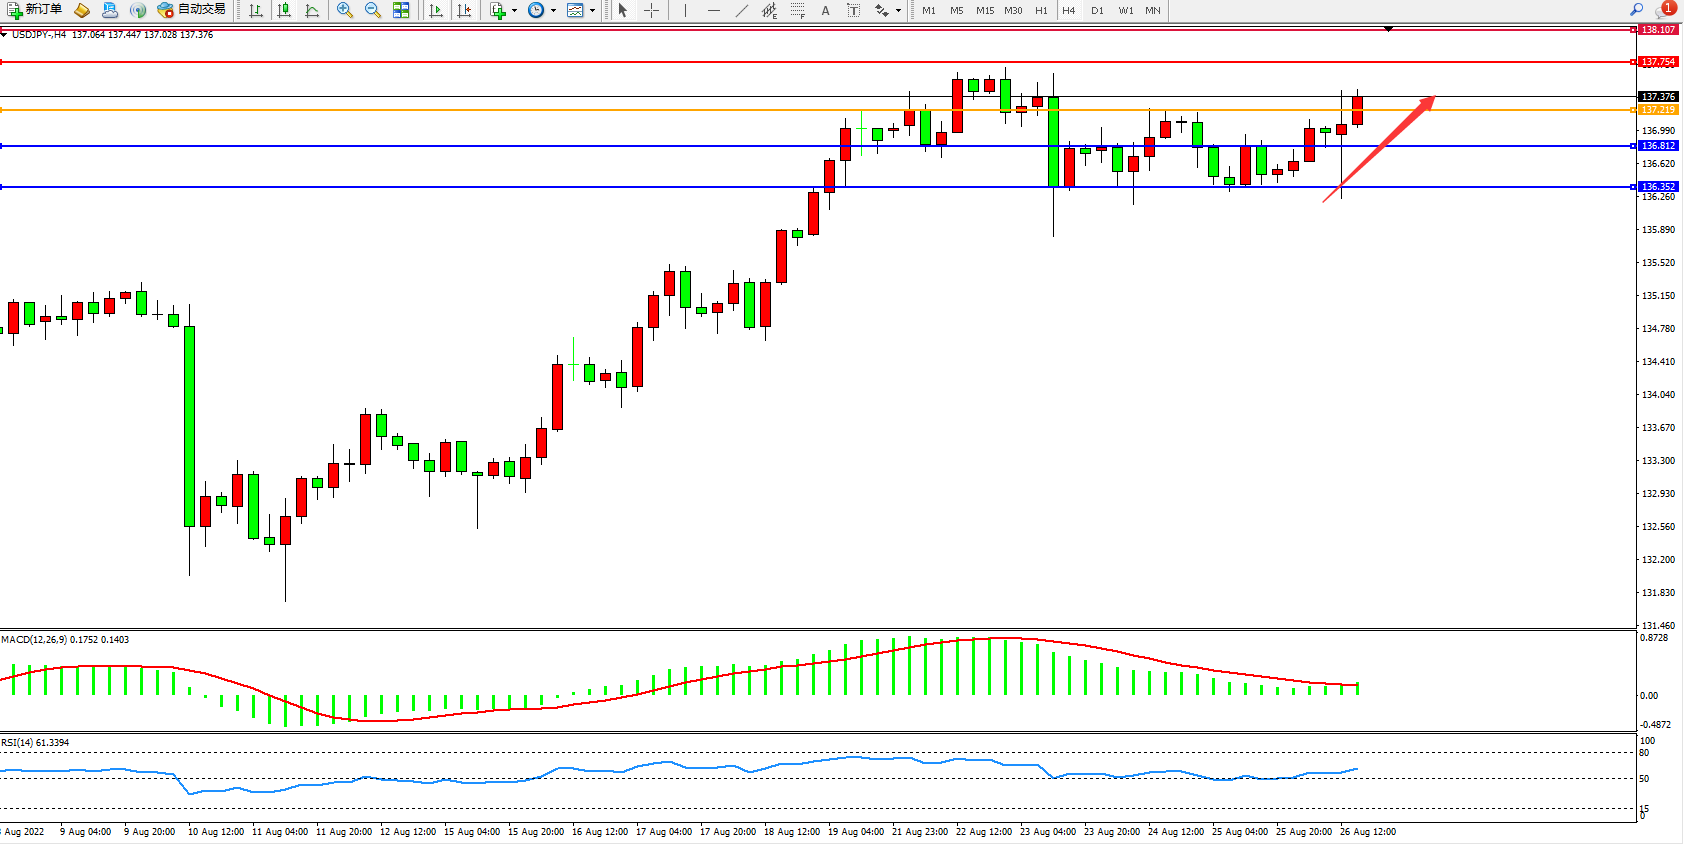This screenshot has height=844, width=1684.
Task: Enable chart auto scroll to latest bar
Action: (436, 10)
